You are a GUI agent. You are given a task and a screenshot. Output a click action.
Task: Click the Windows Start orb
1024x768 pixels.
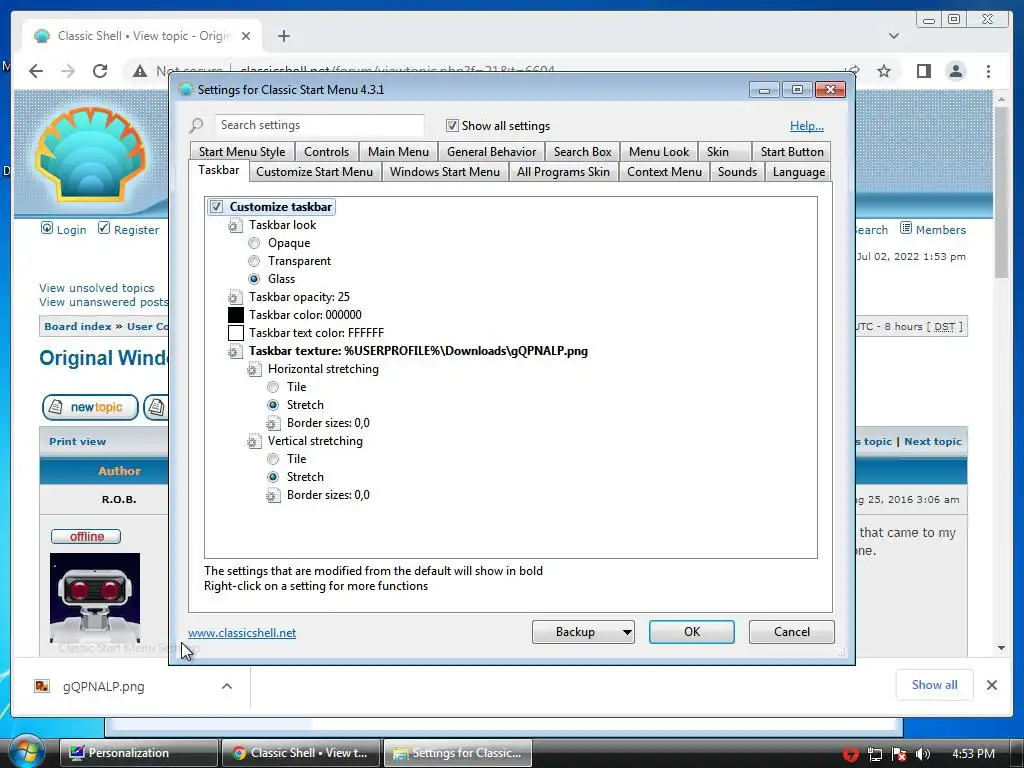26,752
